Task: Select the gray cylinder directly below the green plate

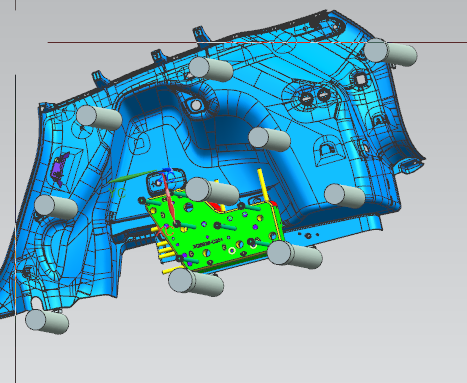Action: (196, 282)
